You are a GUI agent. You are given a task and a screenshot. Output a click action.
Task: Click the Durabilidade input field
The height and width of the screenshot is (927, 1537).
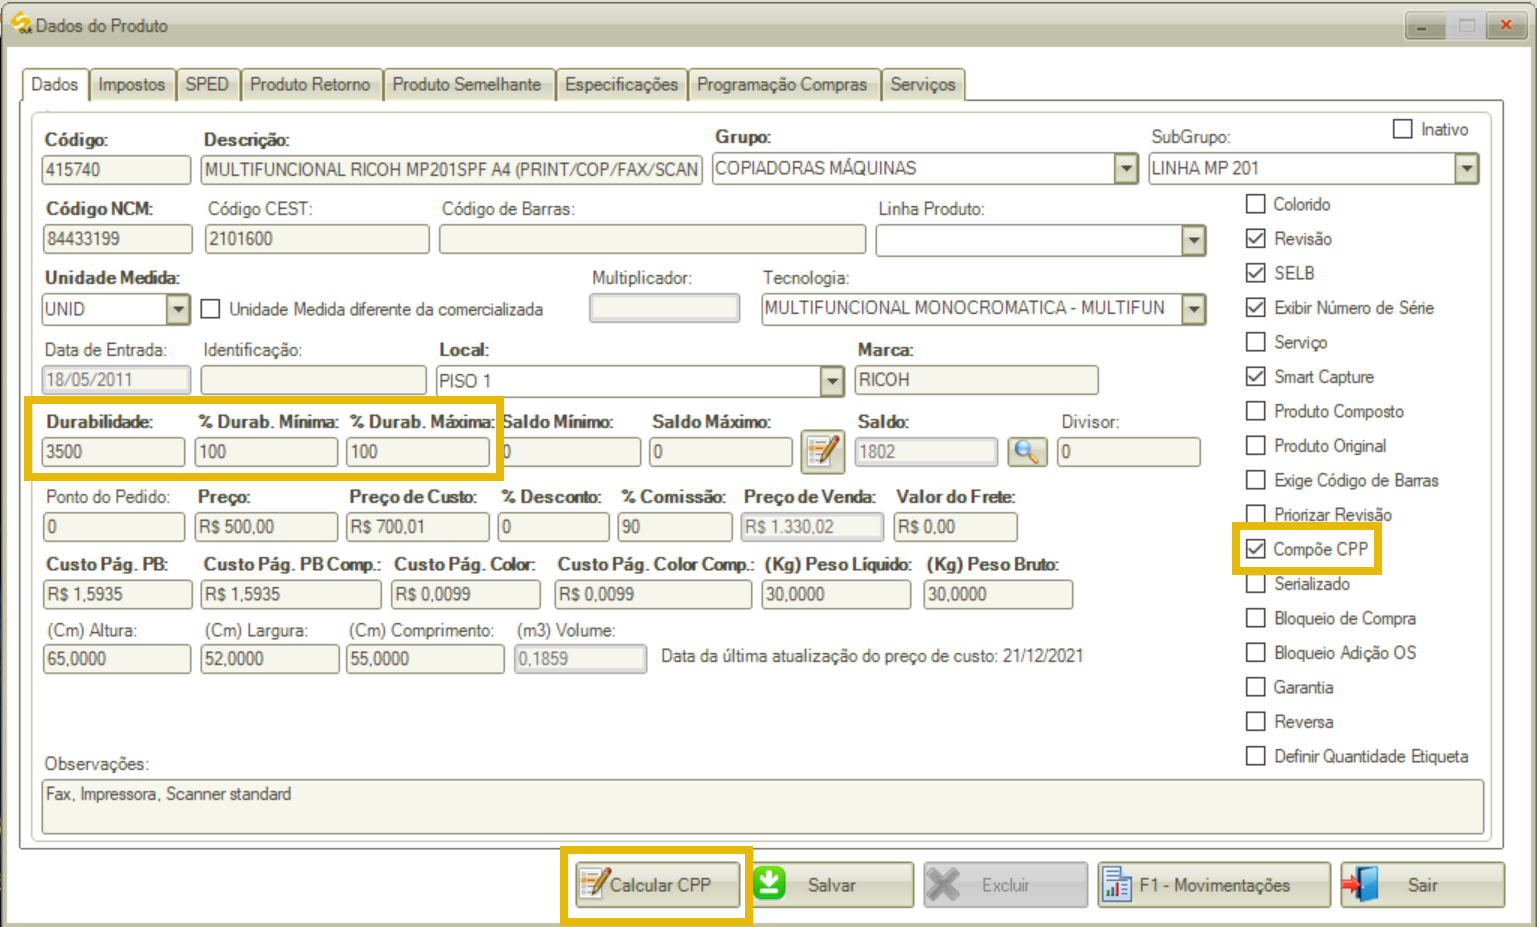(113, 452)
